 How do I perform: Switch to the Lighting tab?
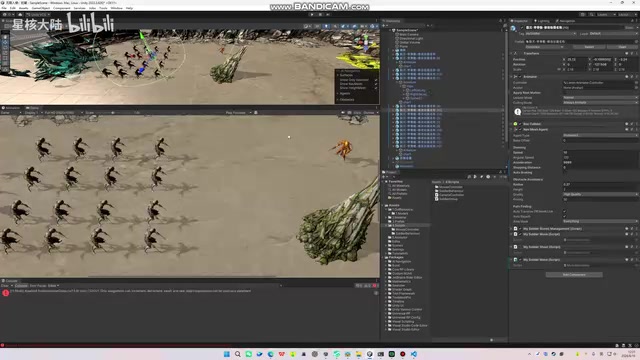click(542, 21)
